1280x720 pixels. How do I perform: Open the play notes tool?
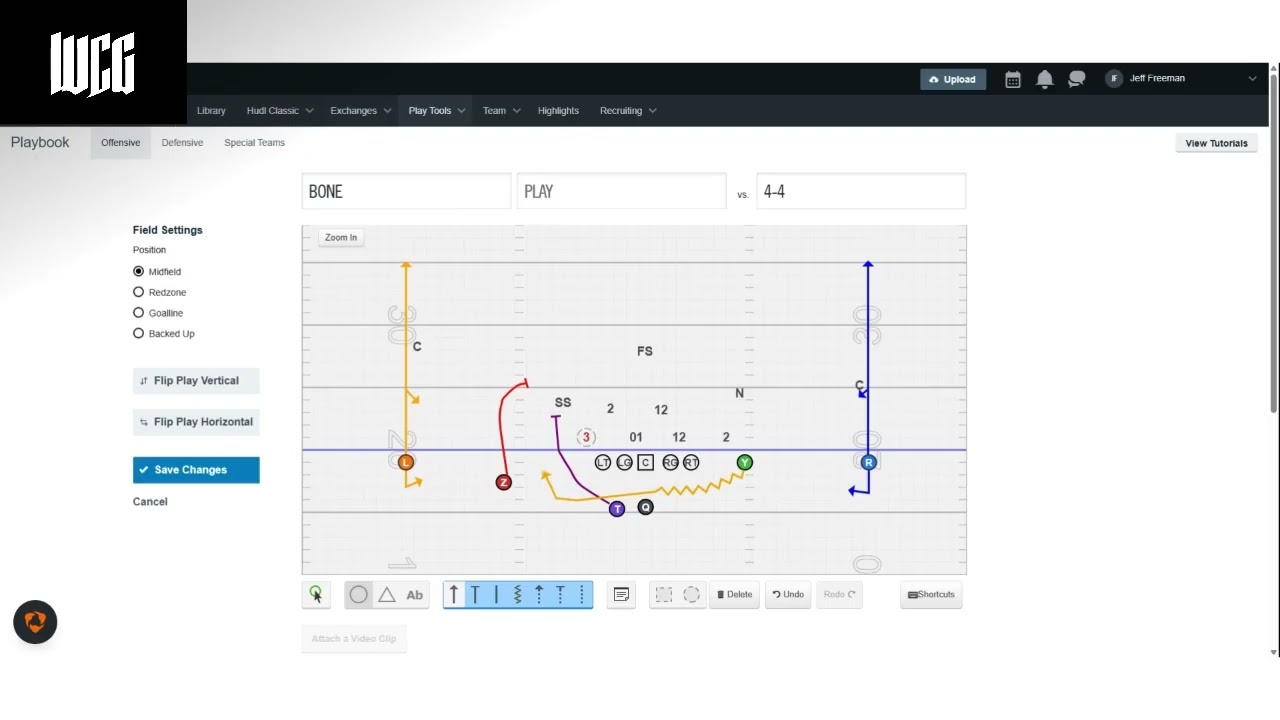[621, 595]
